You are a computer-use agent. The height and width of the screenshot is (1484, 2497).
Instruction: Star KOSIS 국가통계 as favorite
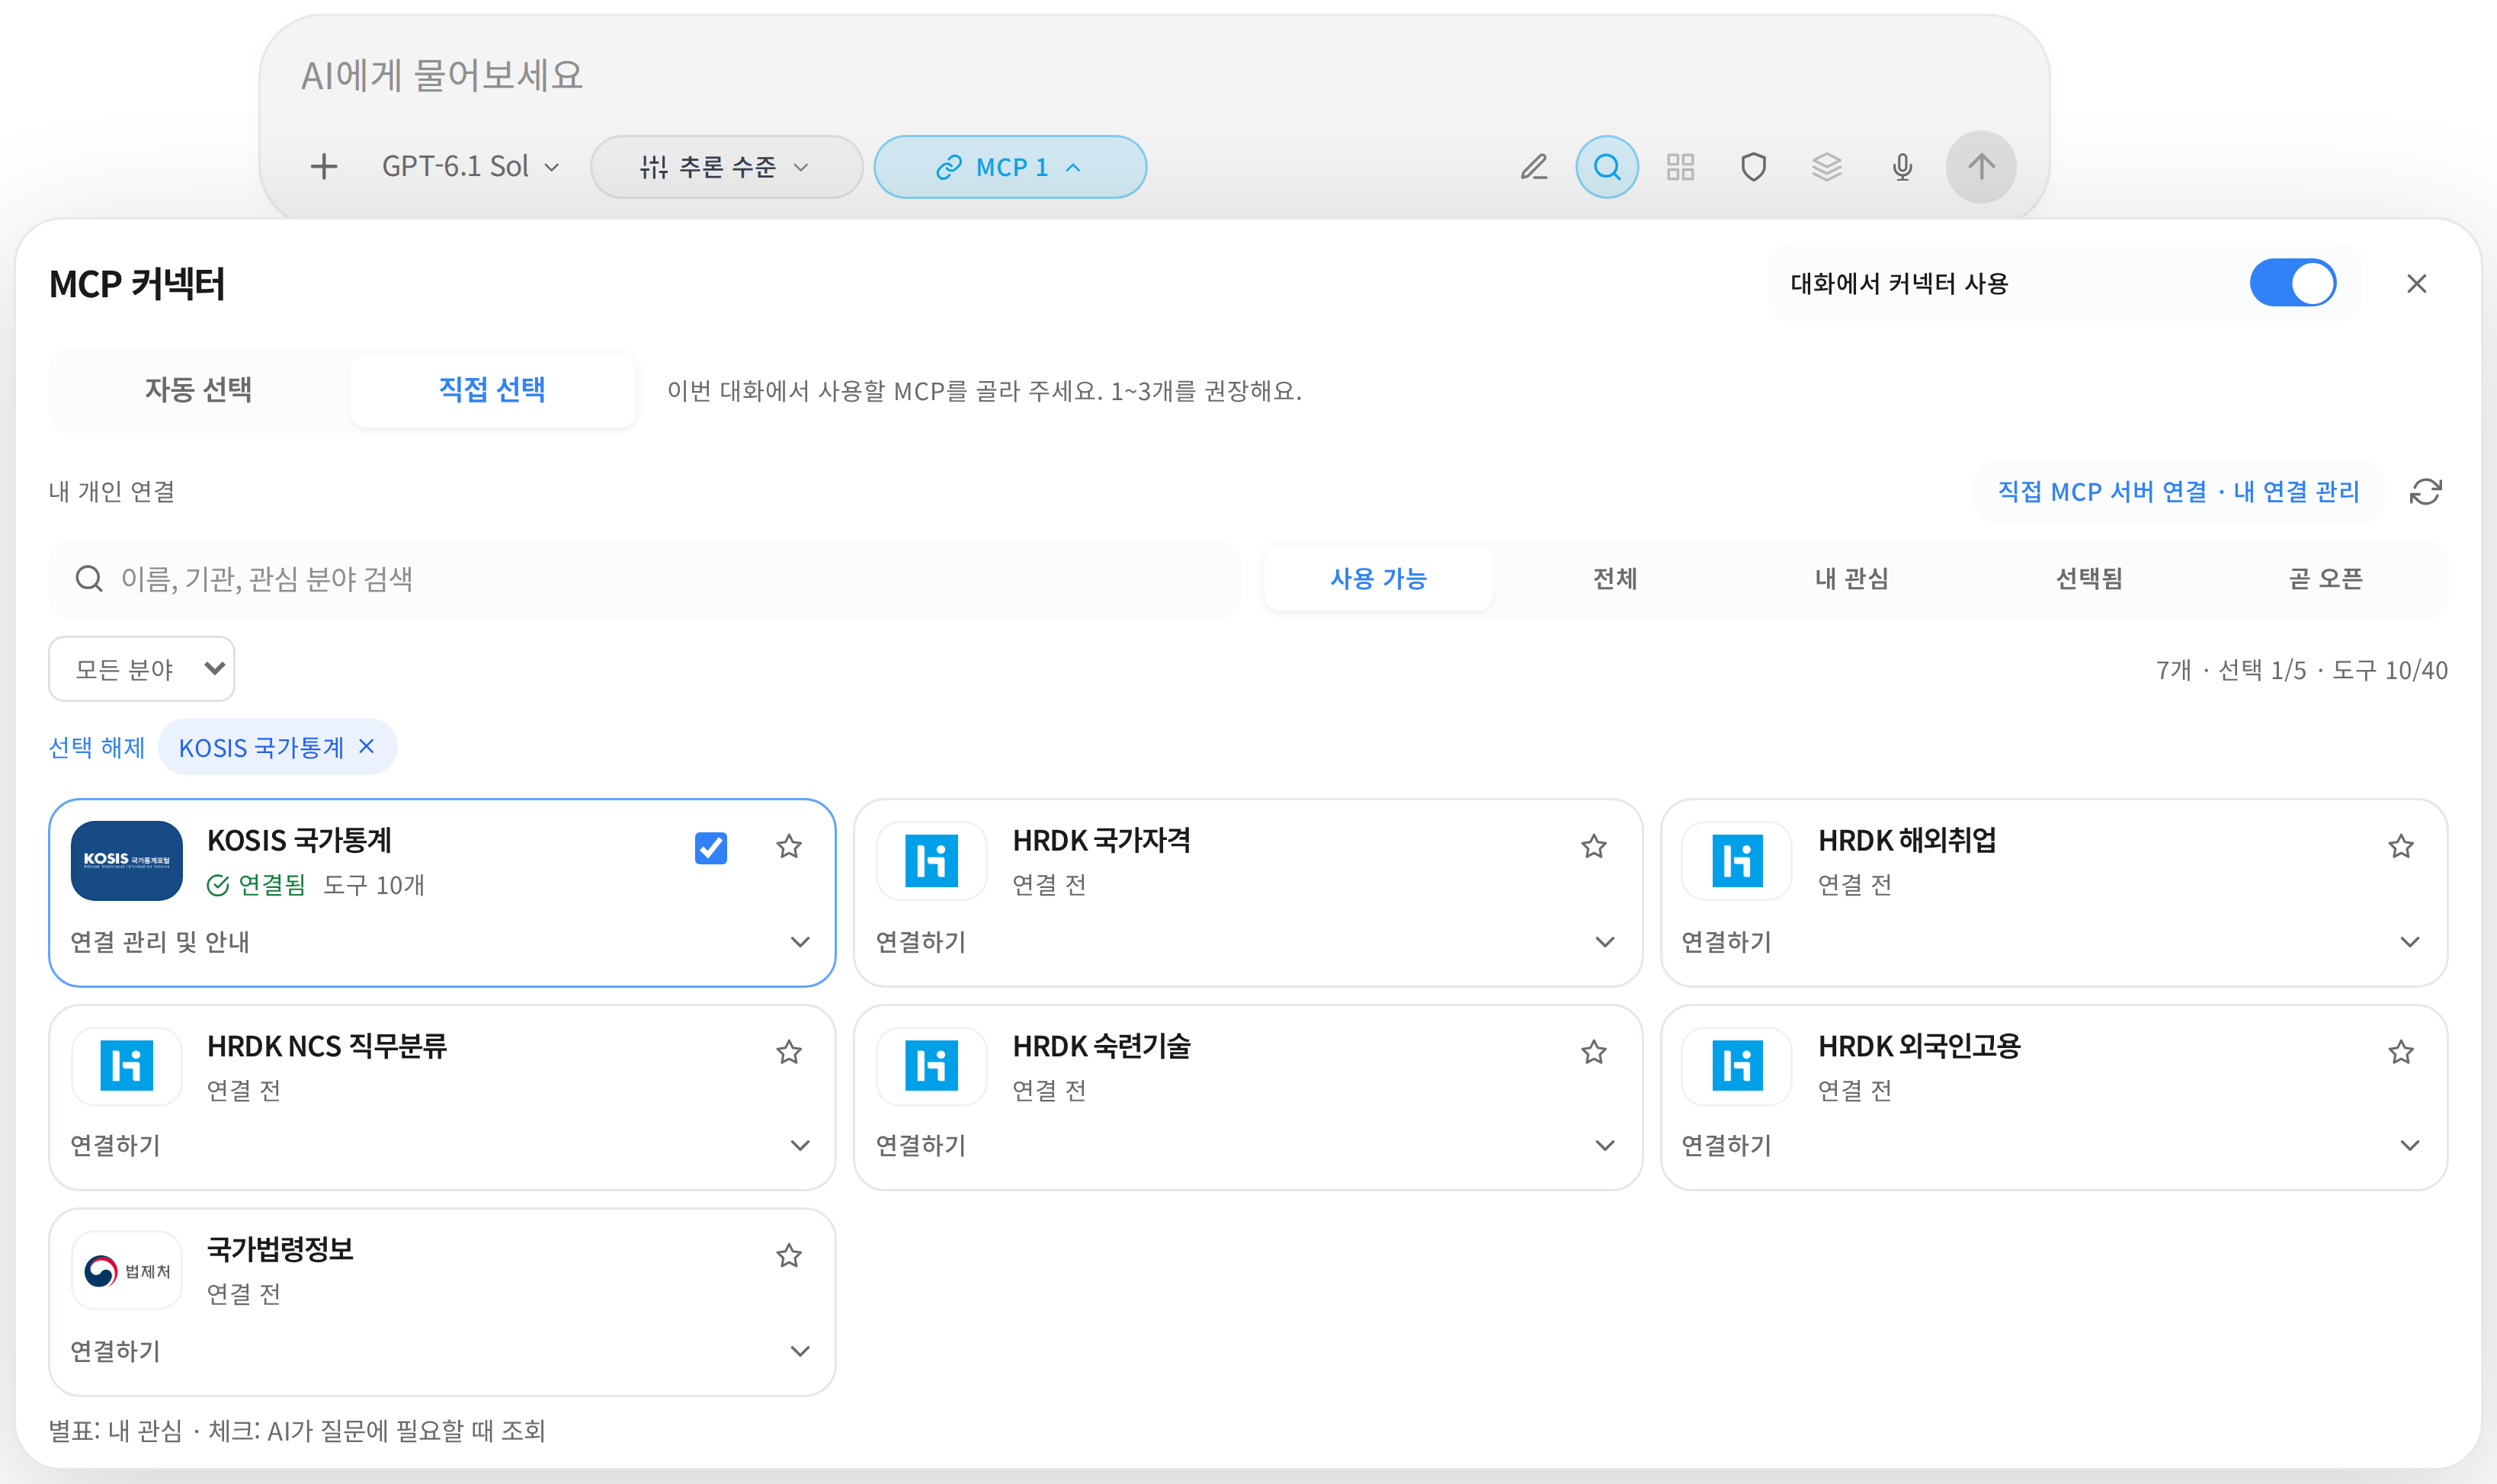pyautogui.click(x=789, y=847)
